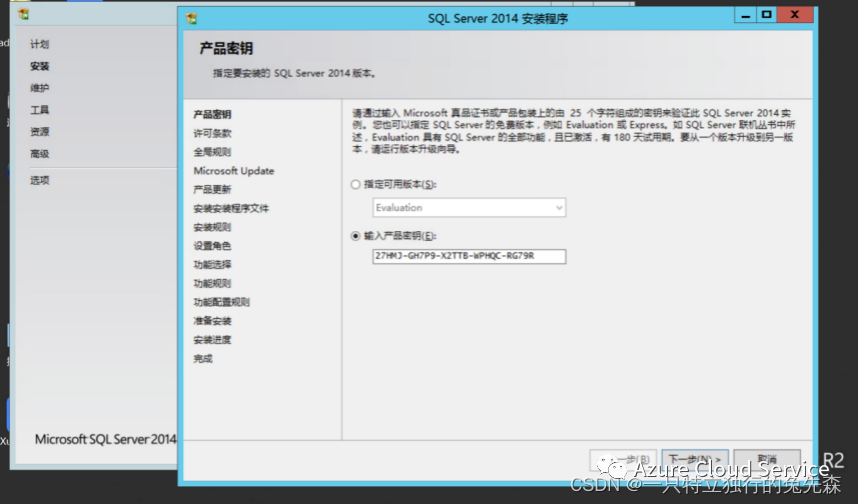This screenshot has height=504, width=858.
Task: Minimize the SQL Server 2014 setup window
Action: click(745, 15)
